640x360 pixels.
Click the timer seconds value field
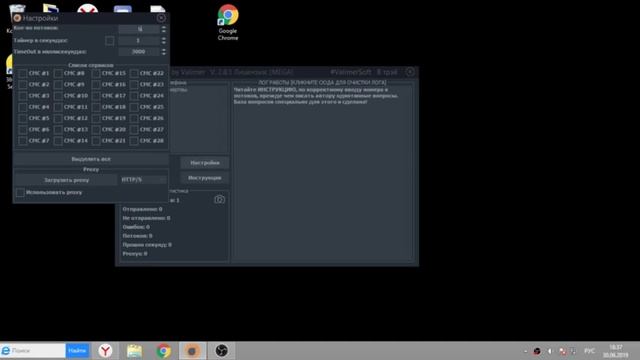click(x=139, y=41)
